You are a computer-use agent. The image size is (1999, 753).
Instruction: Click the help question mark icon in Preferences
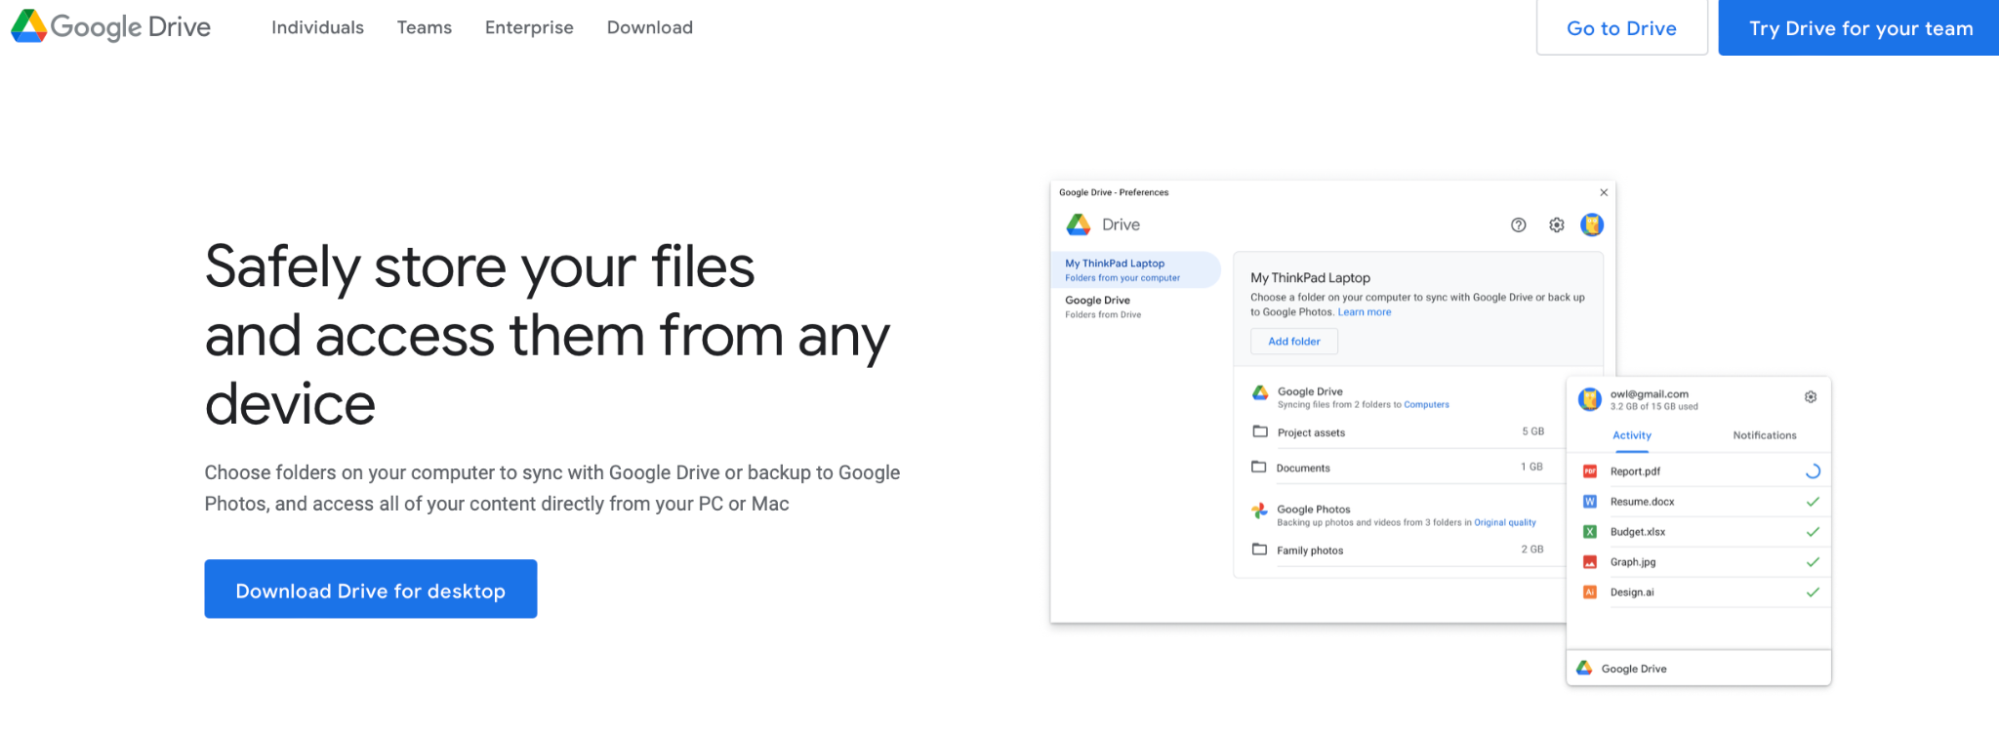(1519, 225)
